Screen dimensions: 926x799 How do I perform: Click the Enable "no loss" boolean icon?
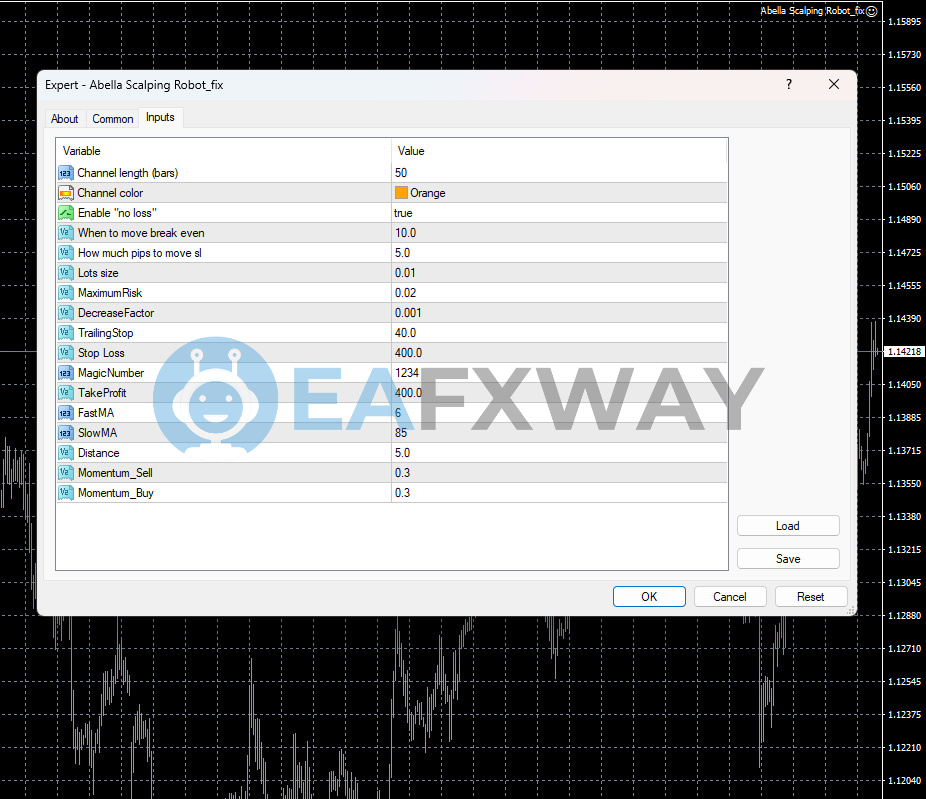click(66, 213)
